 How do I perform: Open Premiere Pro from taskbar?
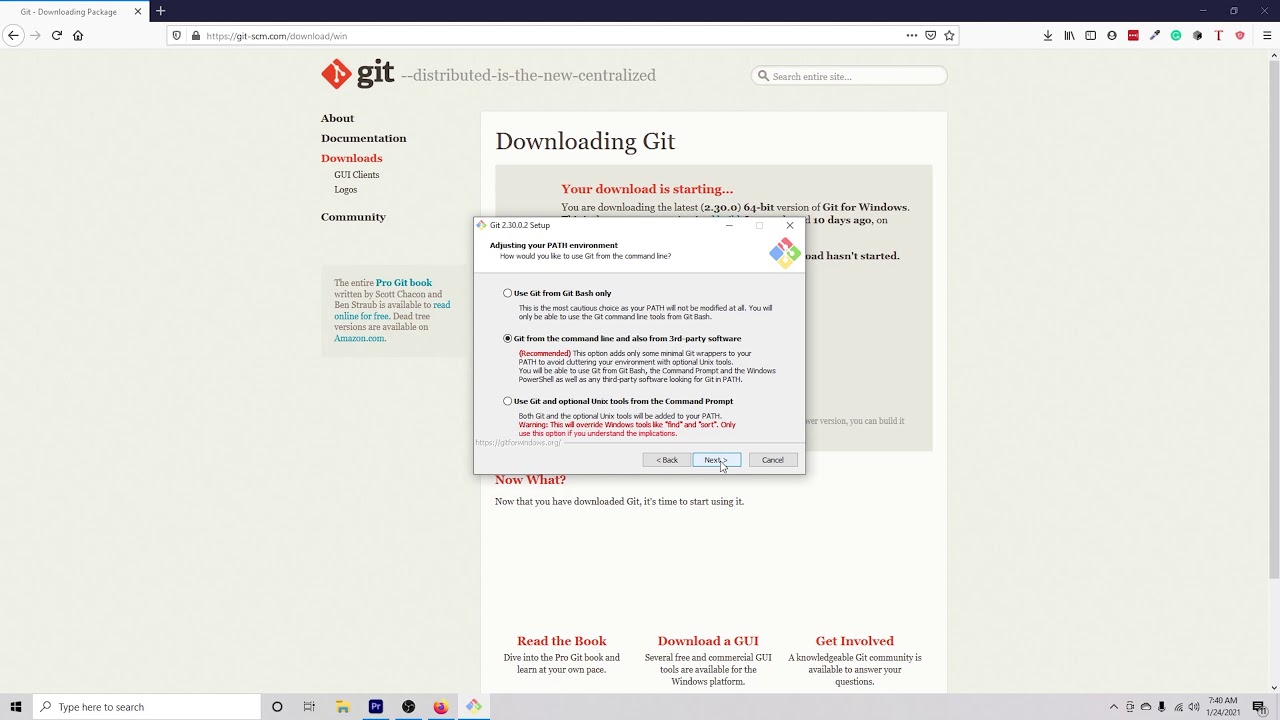click(x=376, y=707)
